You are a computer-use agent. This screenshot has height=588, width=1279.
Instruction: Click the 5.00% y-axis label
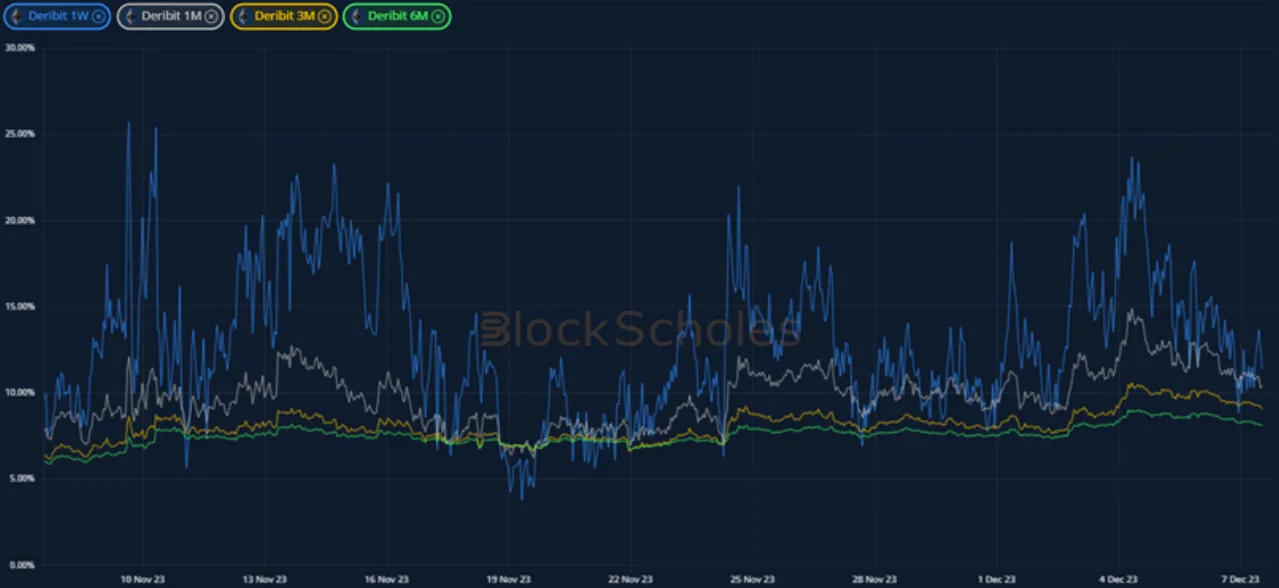[x=23, y=478]
